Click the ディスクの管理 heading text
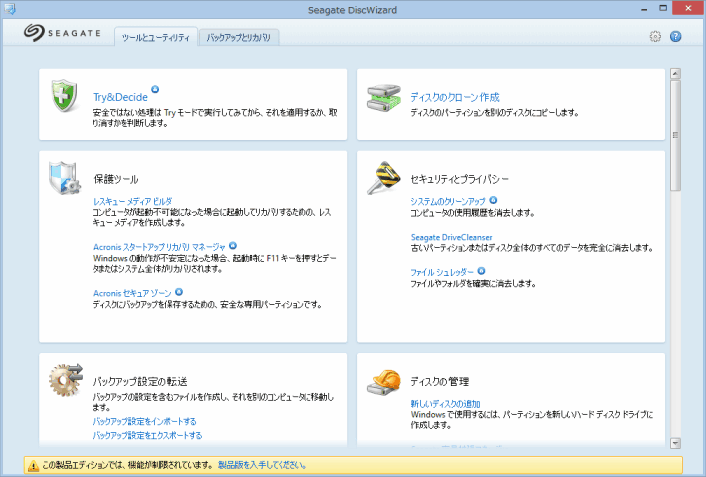Image resolution: width=706 pixels, height=477 pixels. 439,382
